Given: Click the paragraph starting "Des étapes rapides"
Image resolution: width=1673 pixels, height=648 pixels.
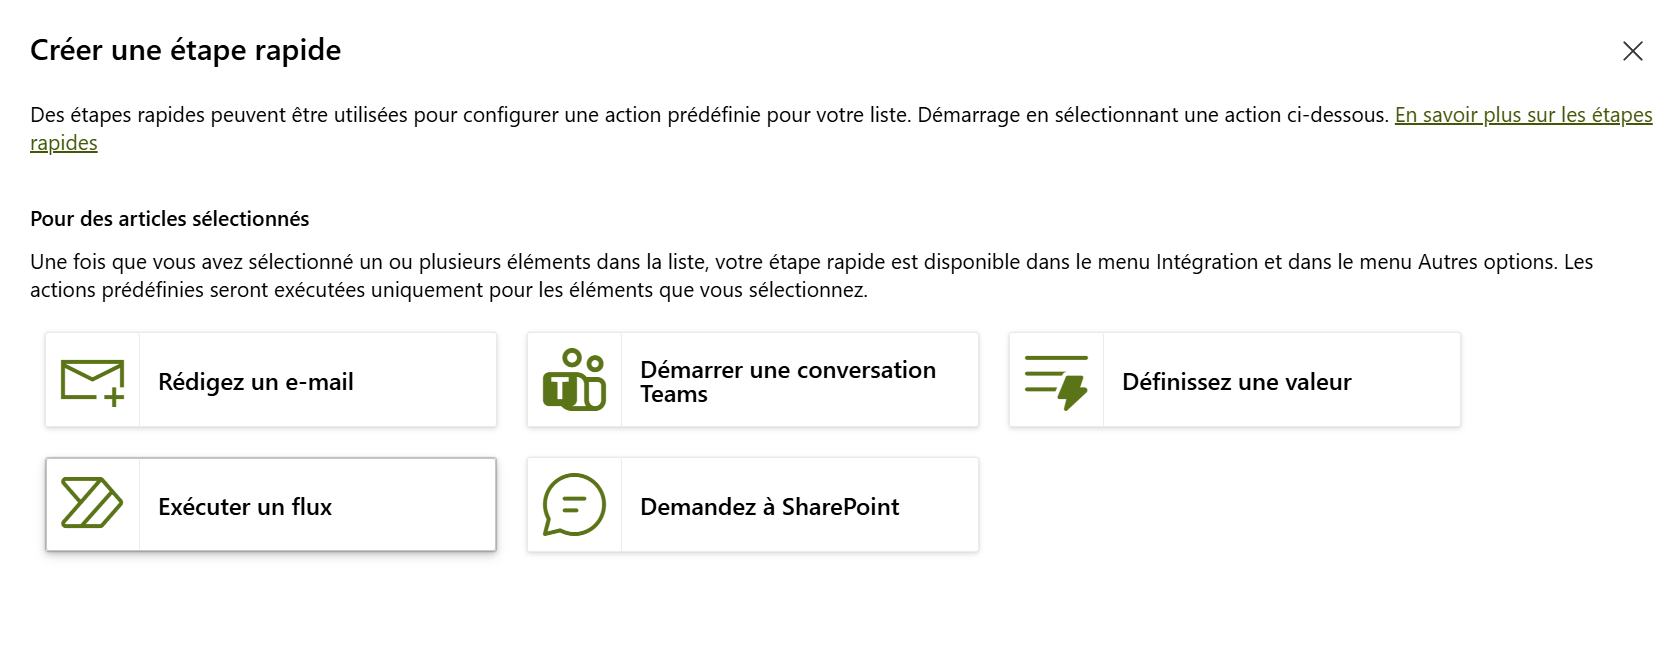Looking at the screenshot, I should [x=700, y=115].
